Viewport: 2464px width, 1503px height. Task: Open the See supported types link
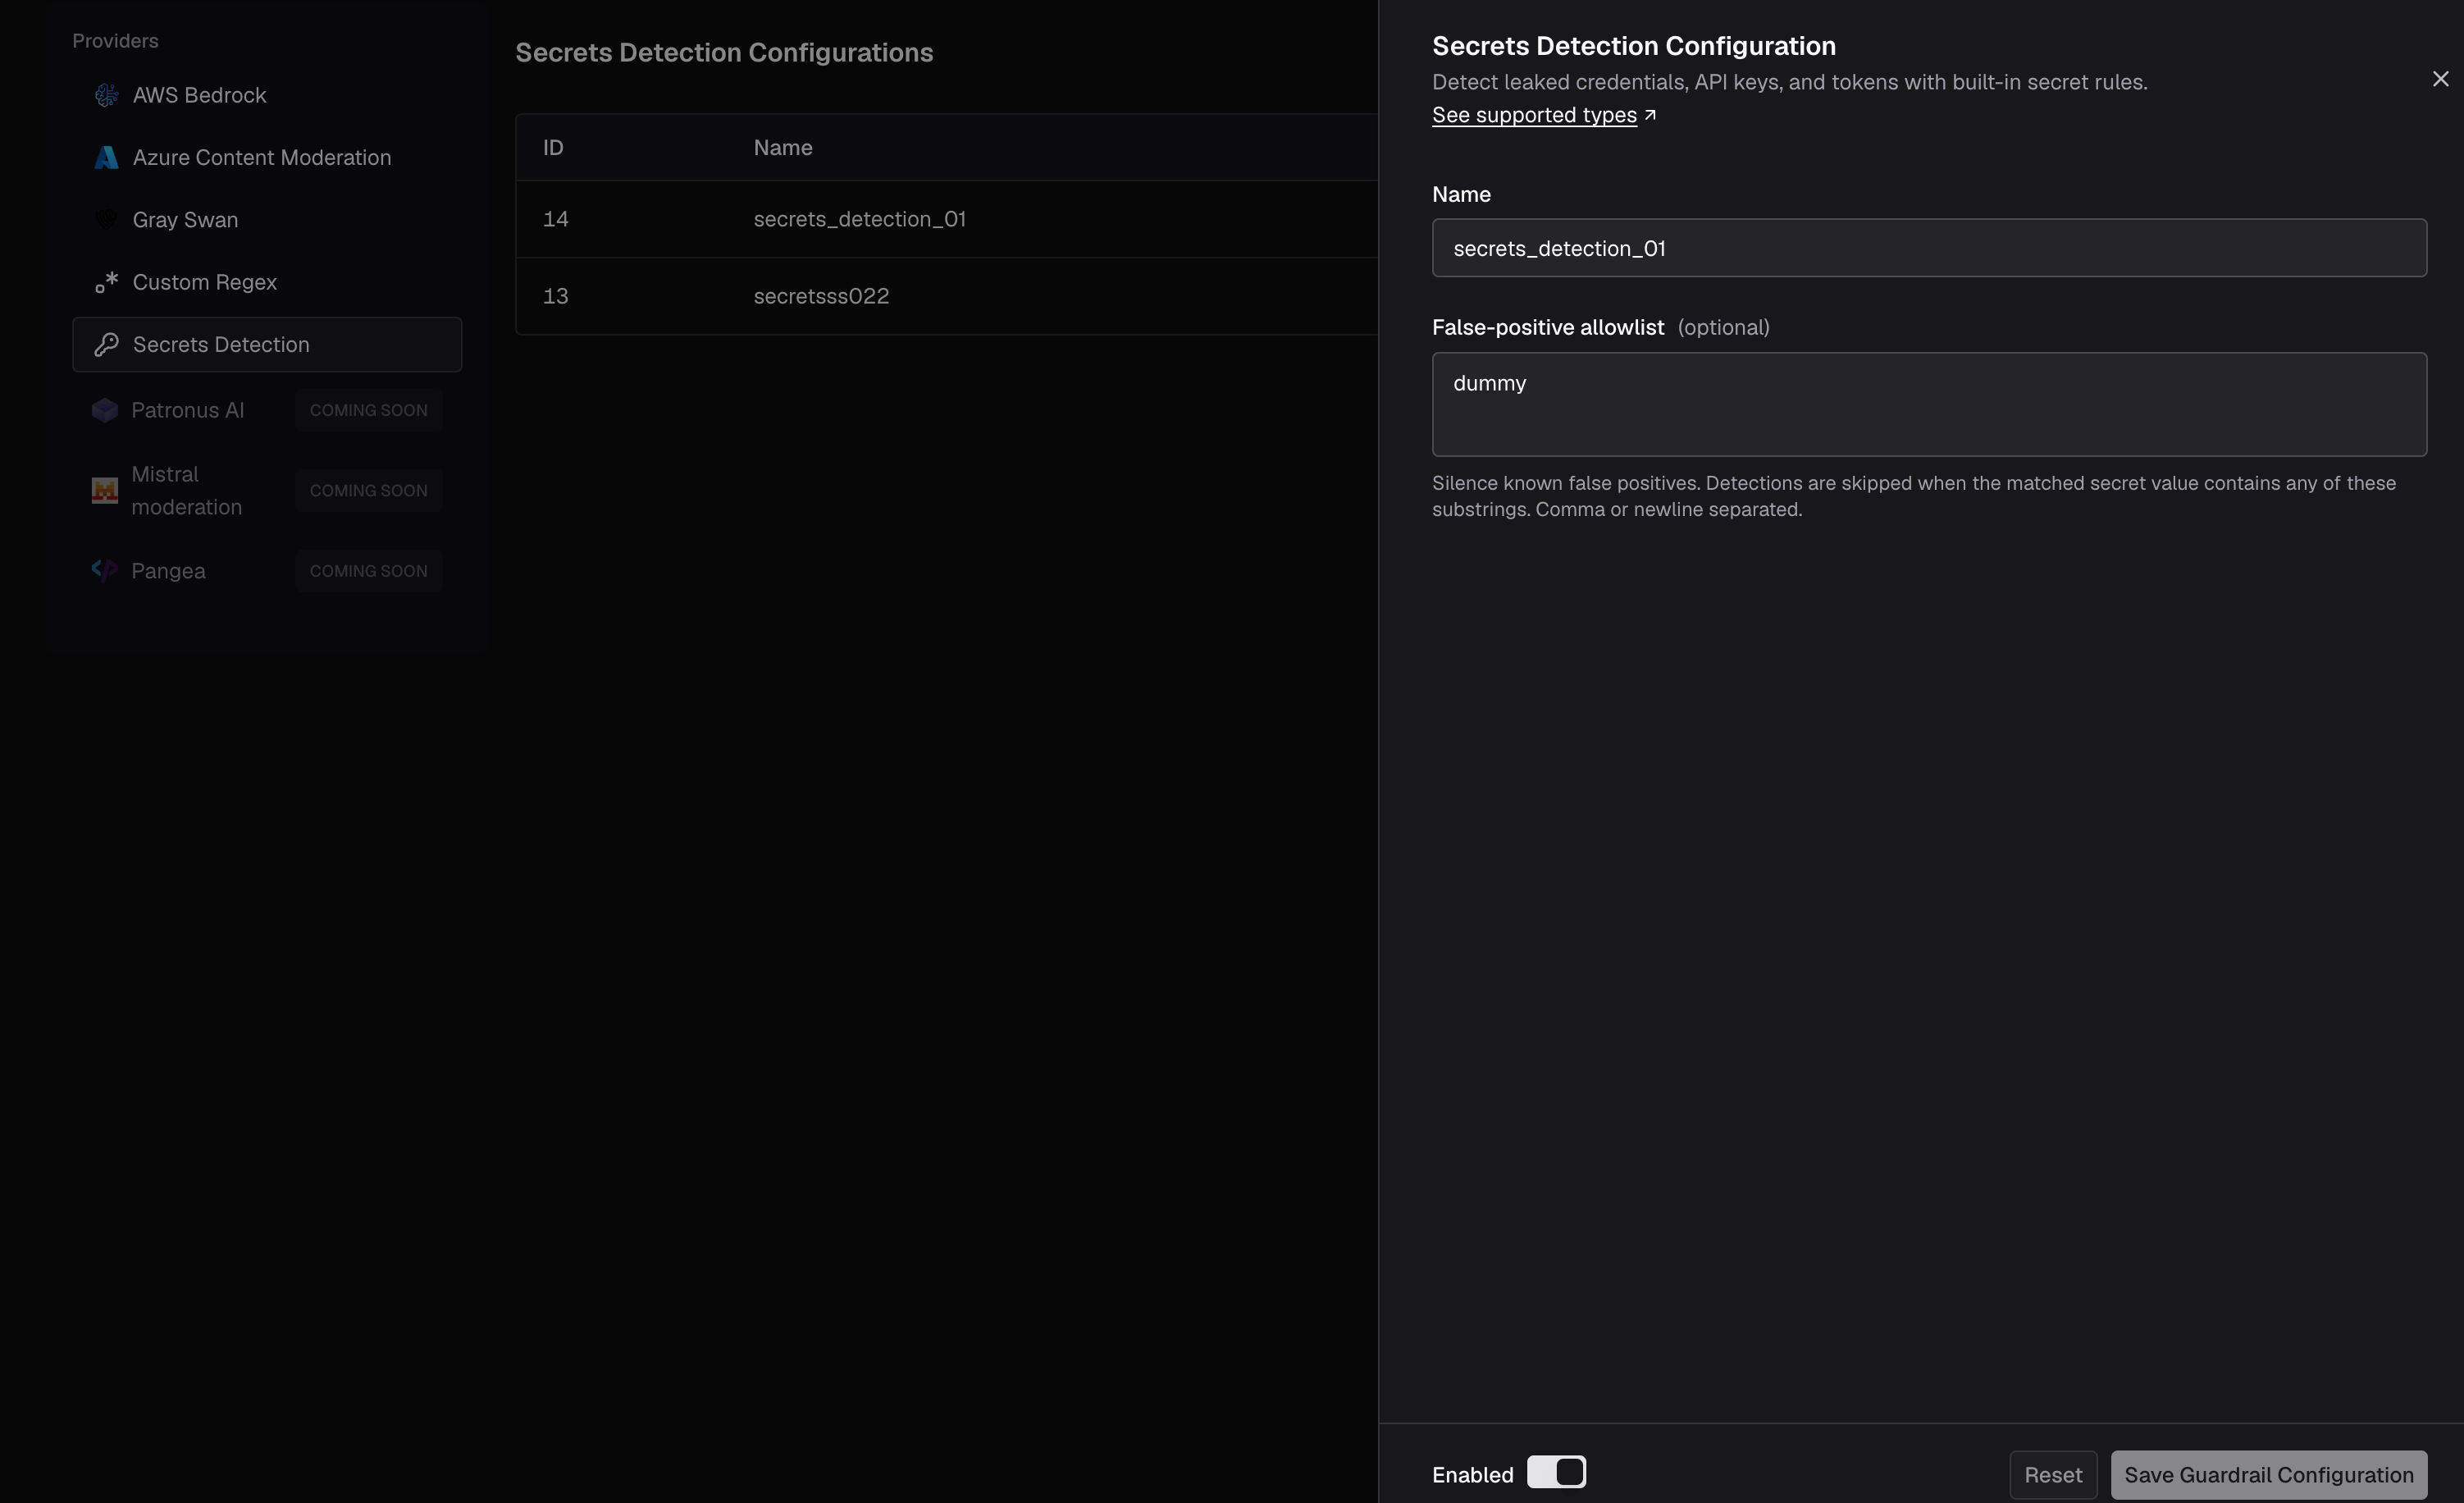[1534, 115]
